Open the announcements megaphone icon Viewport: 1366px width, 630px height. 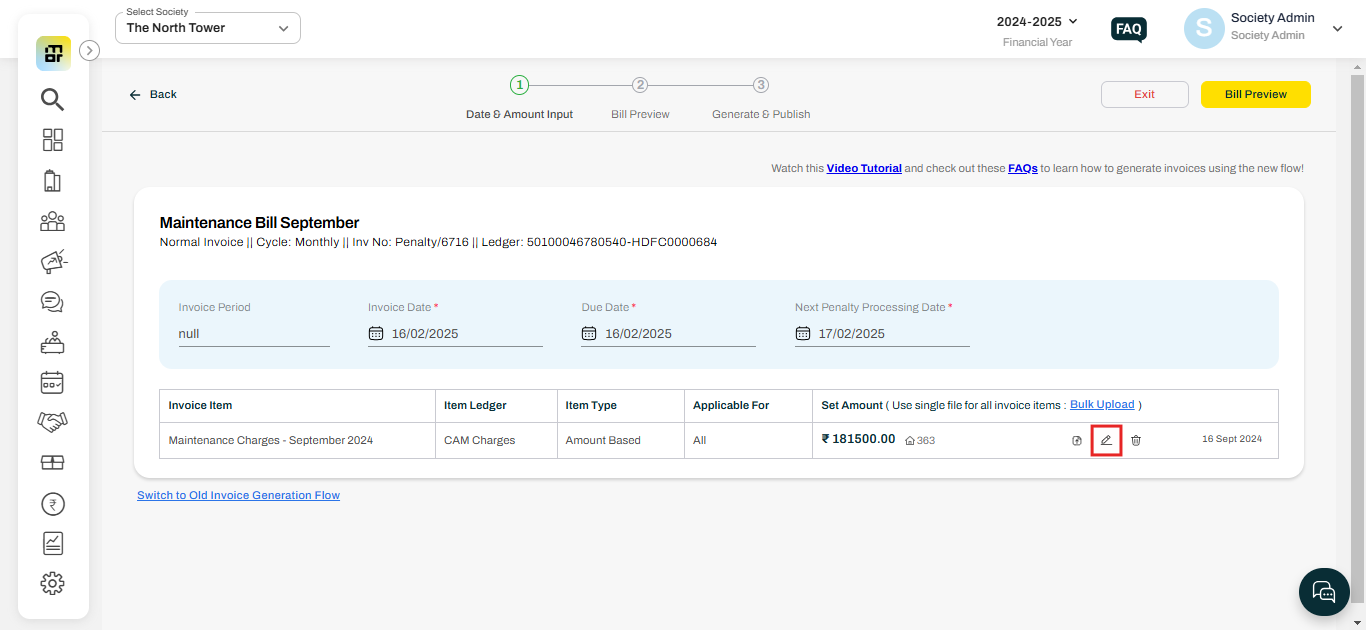coord(52,261)
